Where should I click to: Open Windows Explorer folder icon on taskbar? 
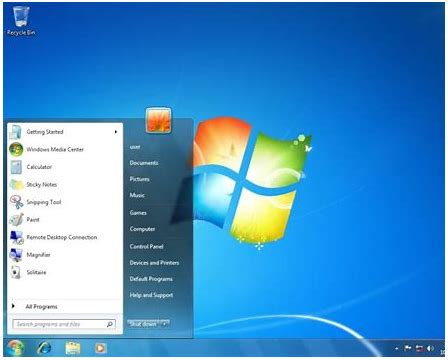point(73,348)
